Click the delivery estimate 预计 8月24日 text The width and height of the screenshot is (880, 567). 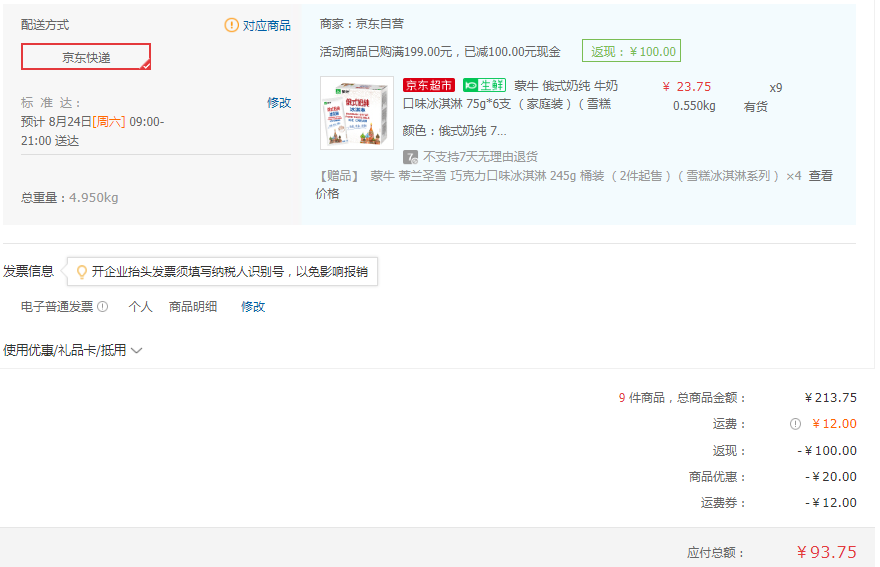point(93,131)
